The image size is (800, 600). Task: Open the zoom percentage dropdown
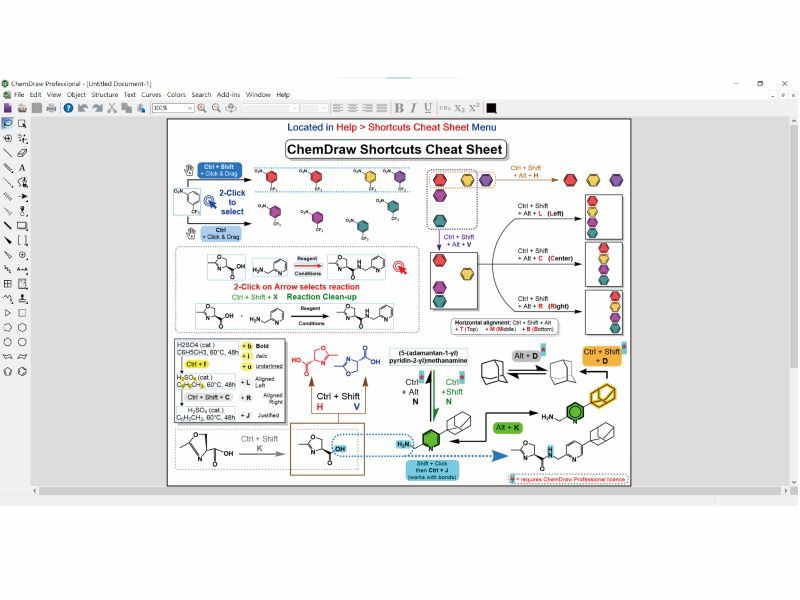tap(190, 108)
